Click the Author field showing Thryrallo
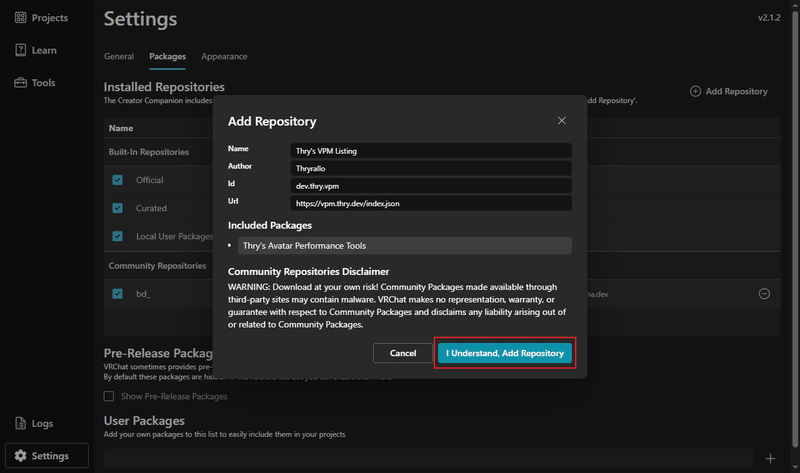The image size is (800, 473). (x=431, y=168)
